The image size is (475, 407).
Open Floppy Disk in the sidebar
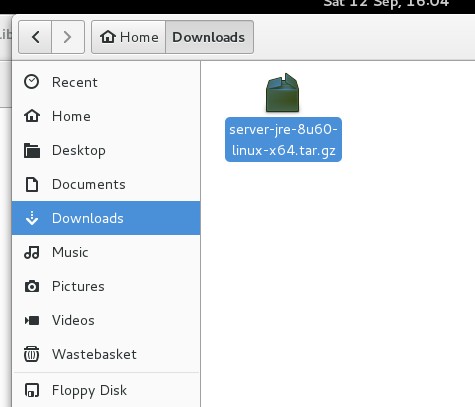[106, 390]
